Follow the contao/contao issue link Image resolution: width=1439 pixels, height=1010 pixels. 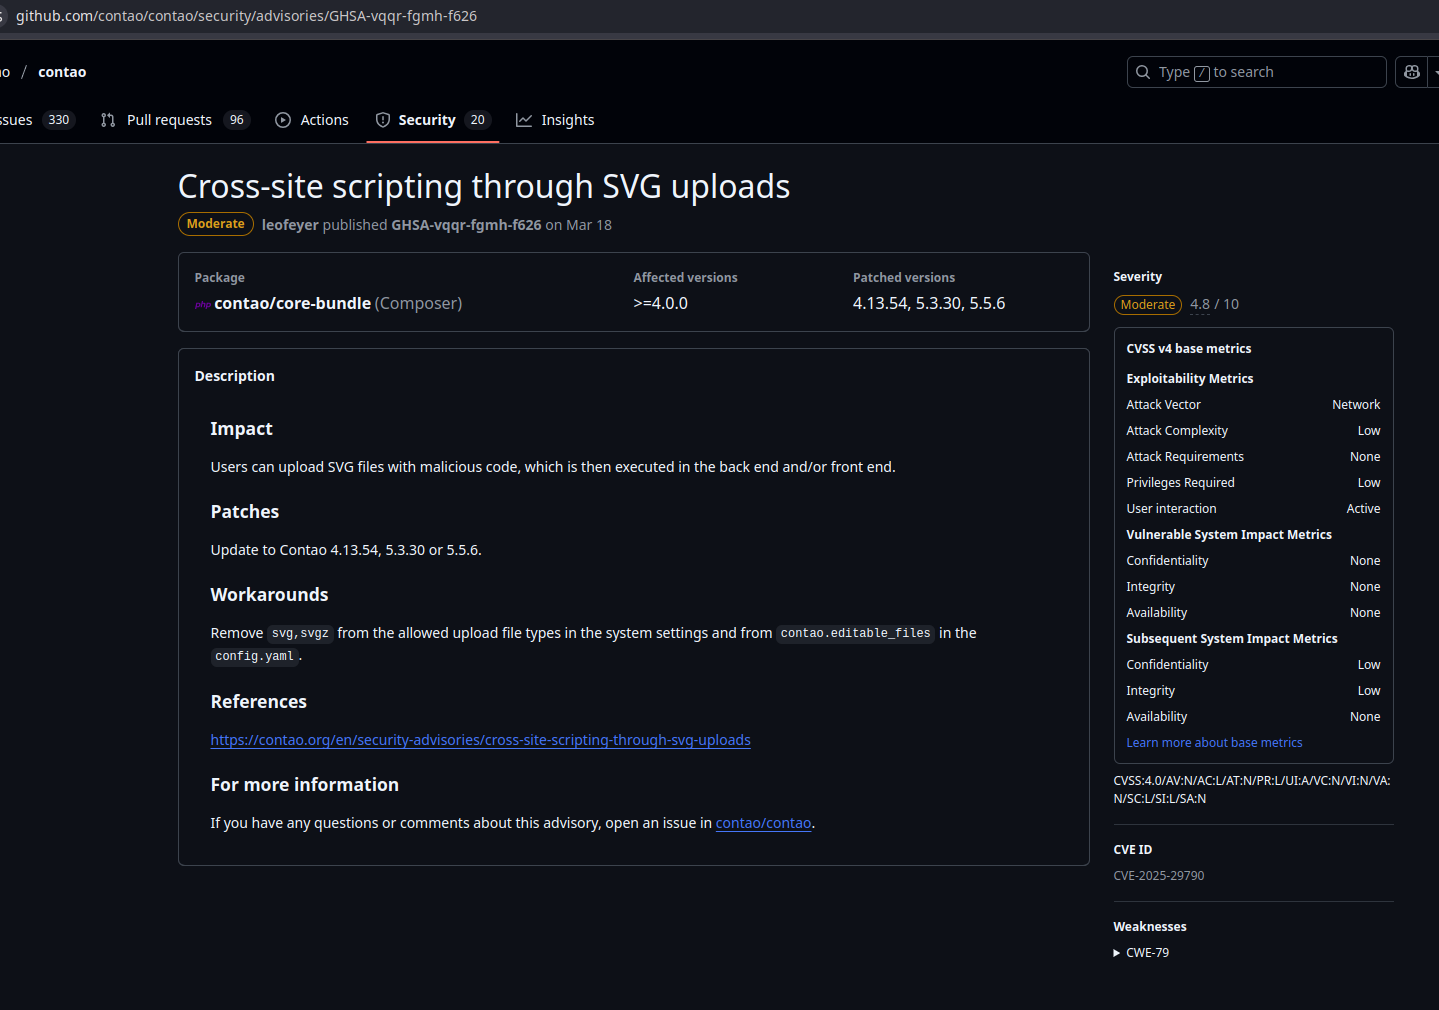(x=763, y=823)
